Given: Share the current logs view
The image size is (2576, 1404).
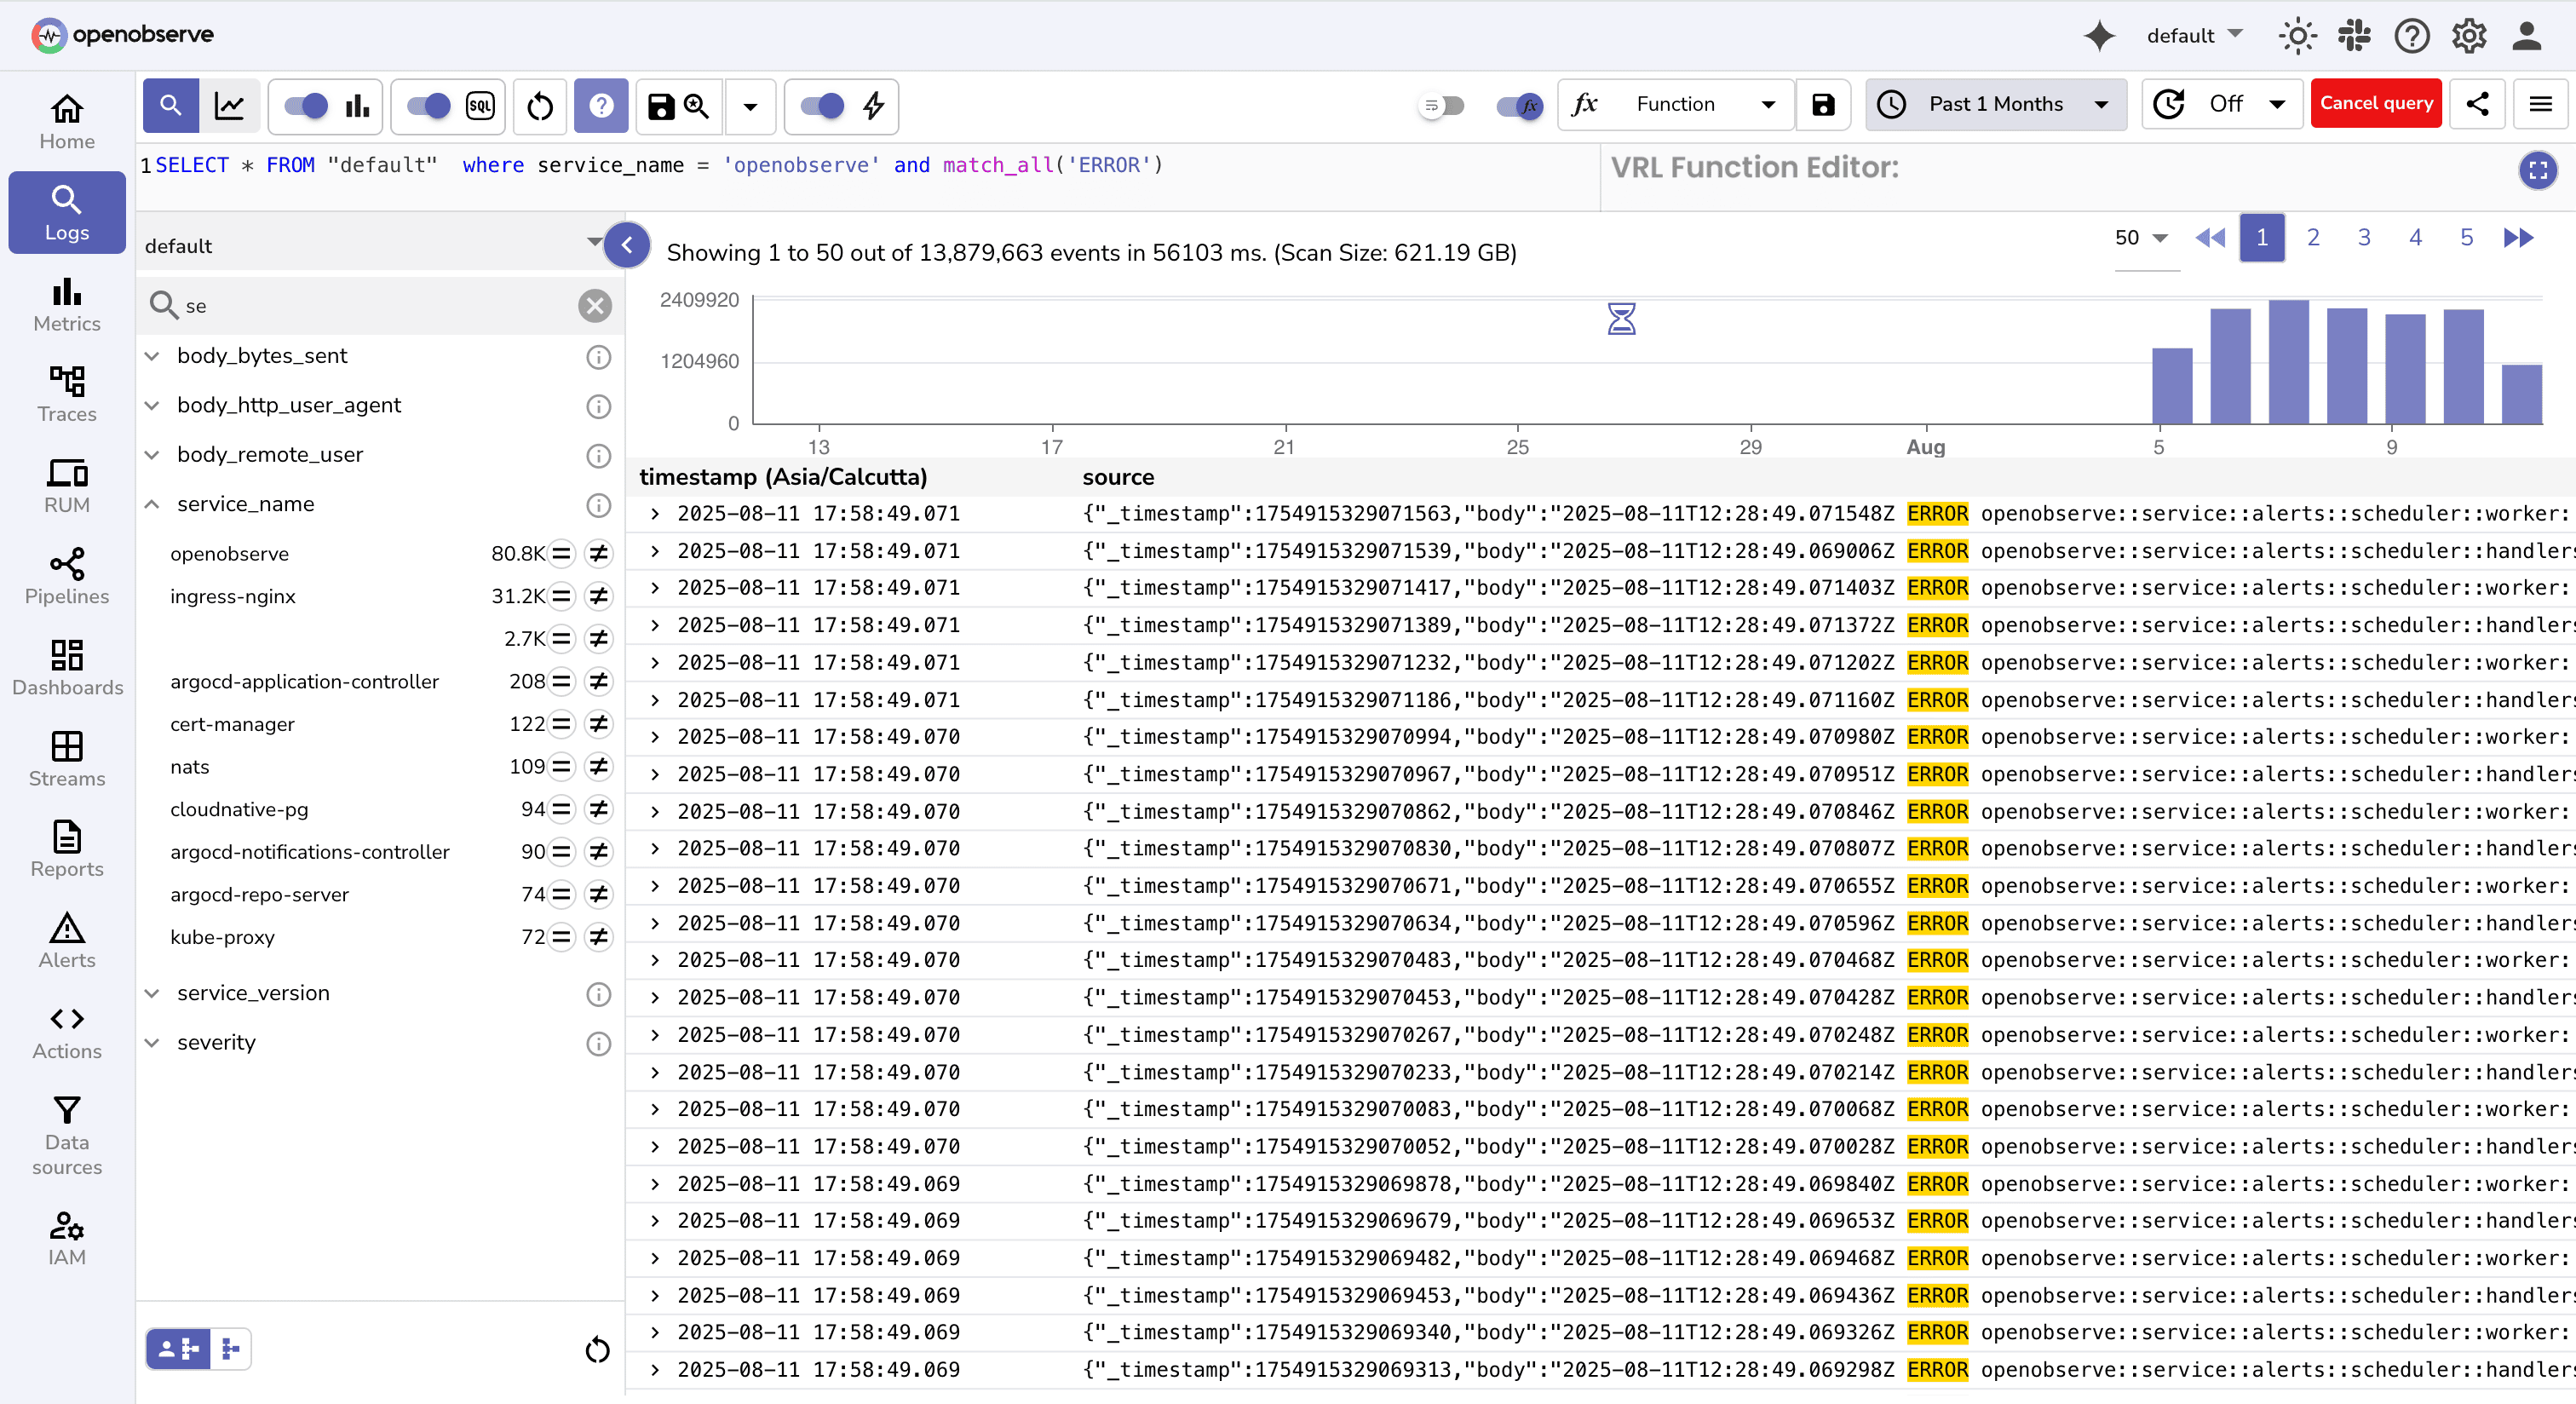Looking at the screenshot, I should tap(2478, 104).
